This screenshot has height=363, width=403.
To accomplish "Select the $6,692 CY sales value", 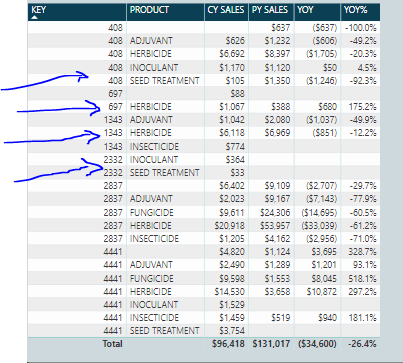I will pyautogui.click(x=232, y=54).
